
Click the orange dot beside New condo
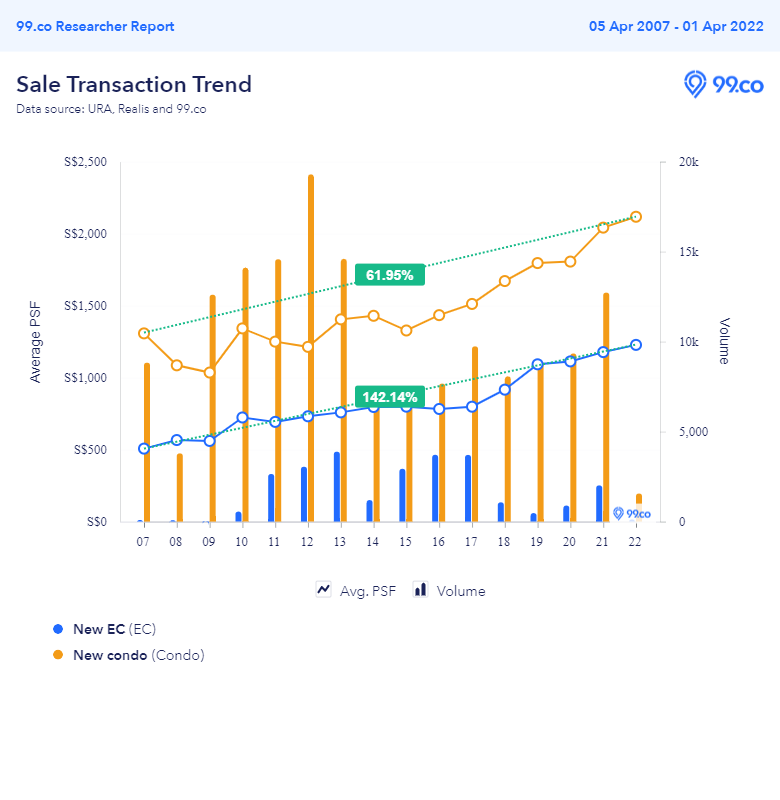point(58,655)
